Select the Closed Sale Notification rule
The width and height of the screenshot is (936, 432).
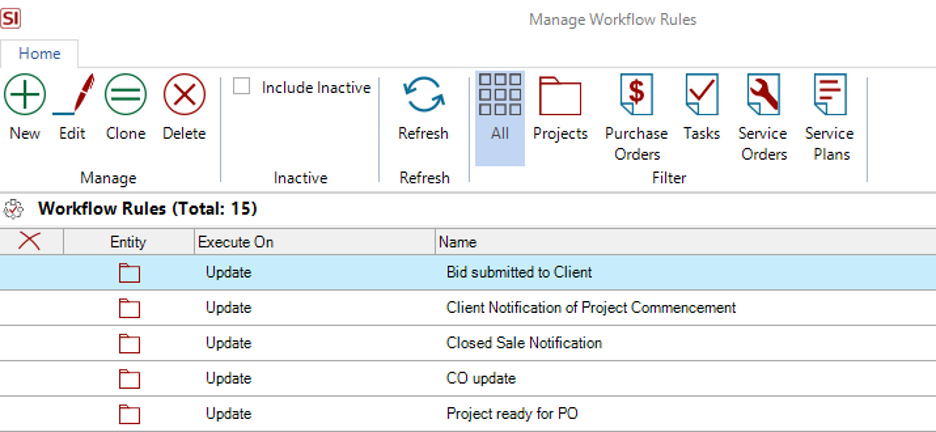click(524, 343)
